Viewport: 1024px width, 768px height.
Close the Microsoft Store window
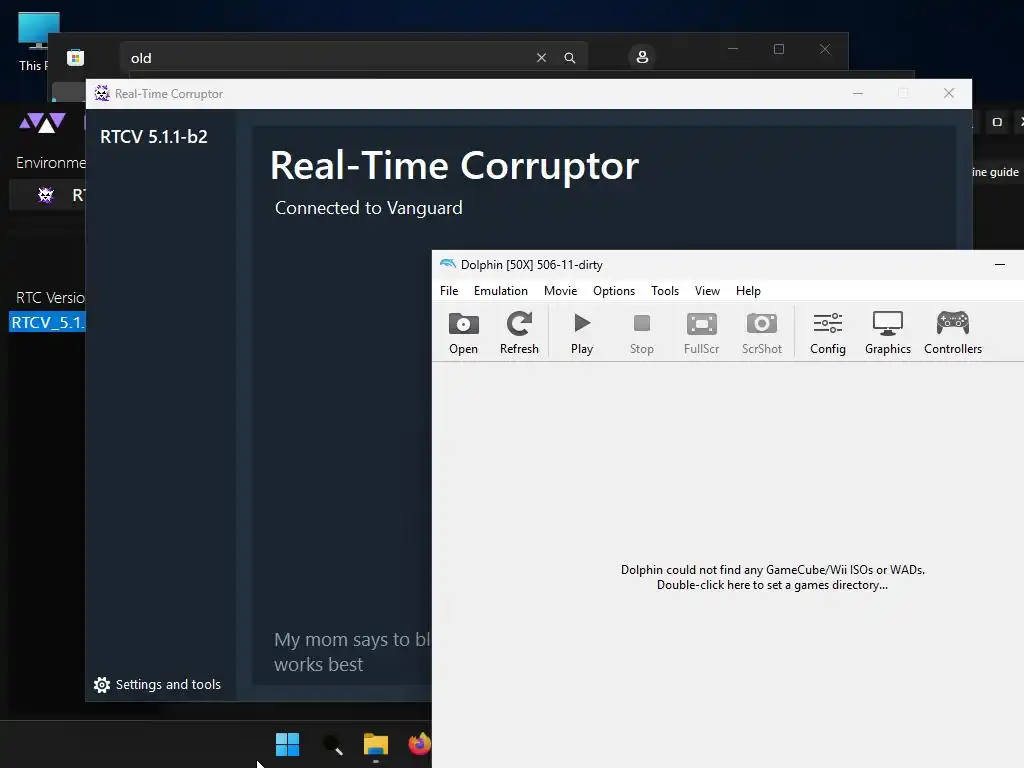pos(825,49)
